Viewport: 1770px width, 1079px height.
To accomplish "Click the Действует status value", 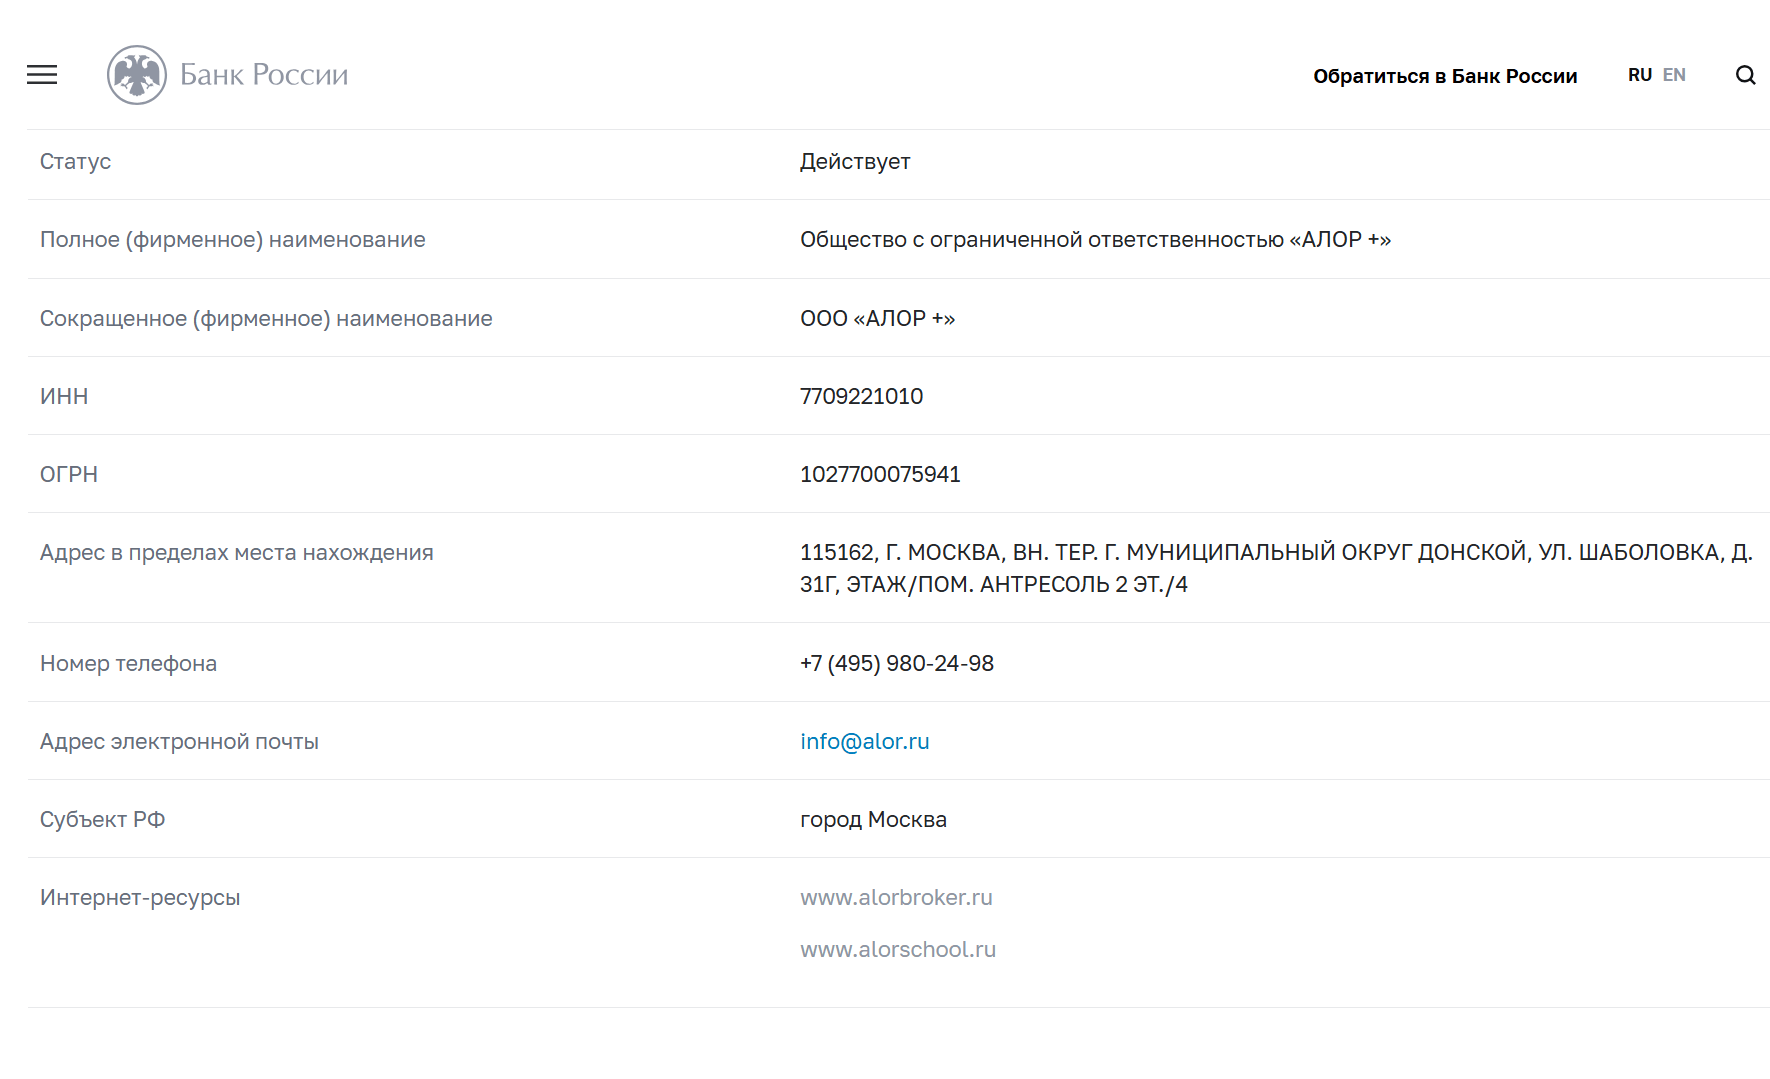I will click(x=855, y=162).
